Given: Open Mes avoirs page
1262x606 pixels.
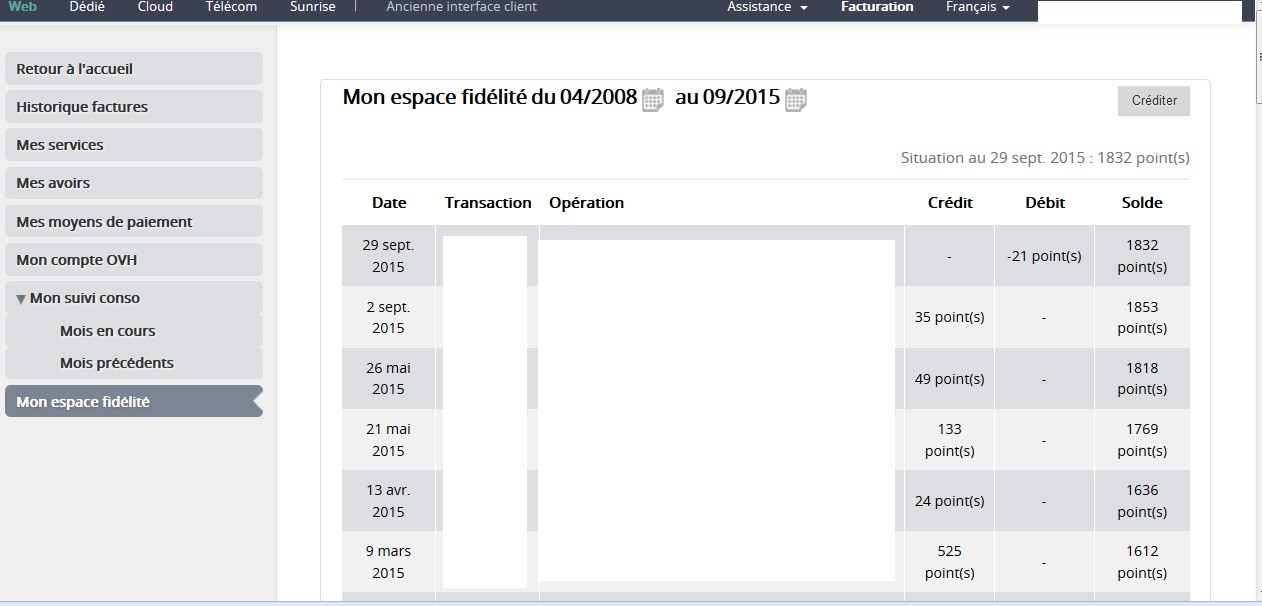Looking at the screenshot, I should pyautogui.click(x=133, y=183).
